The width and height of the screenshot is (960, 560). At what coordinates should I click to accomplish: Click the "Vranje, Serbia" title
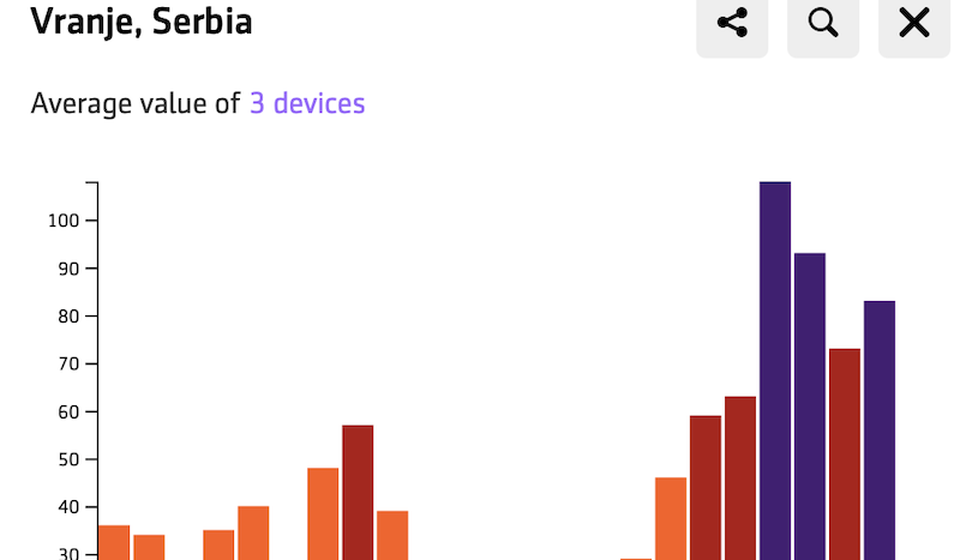141,21
